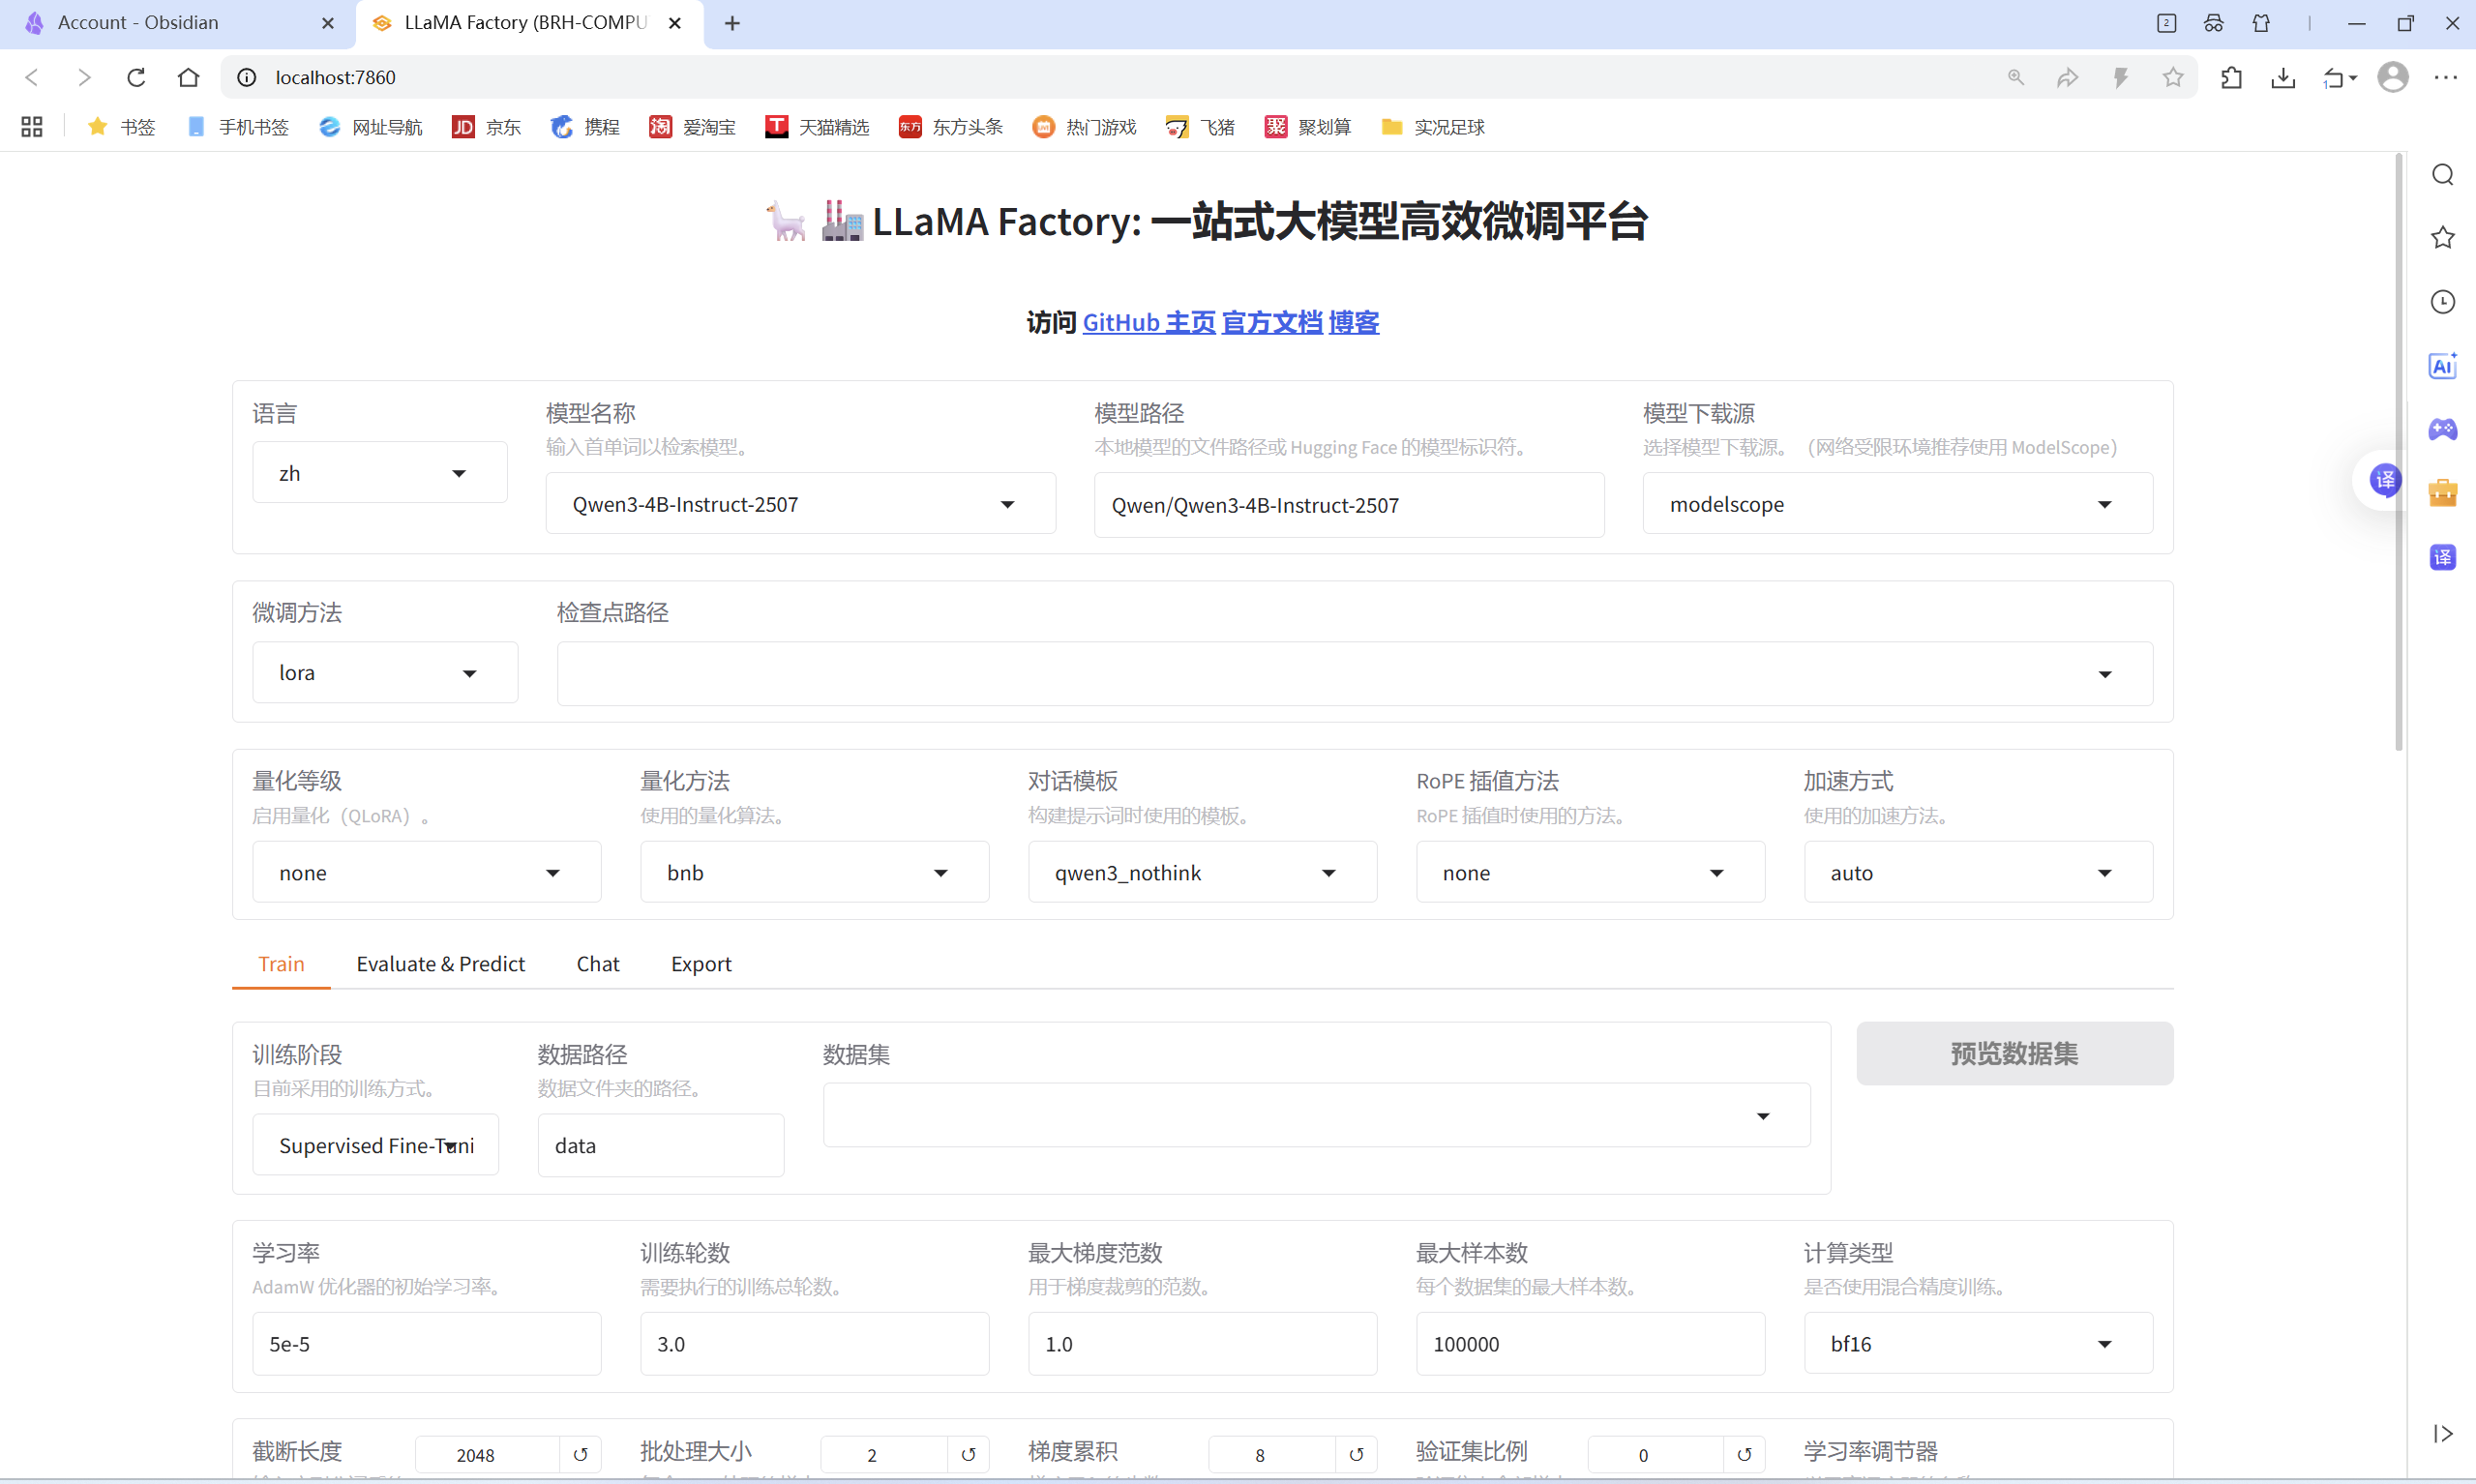This screenshot has width=2476, height=1484.
Task: Switch to the Train tab
Action: (281, 963)
